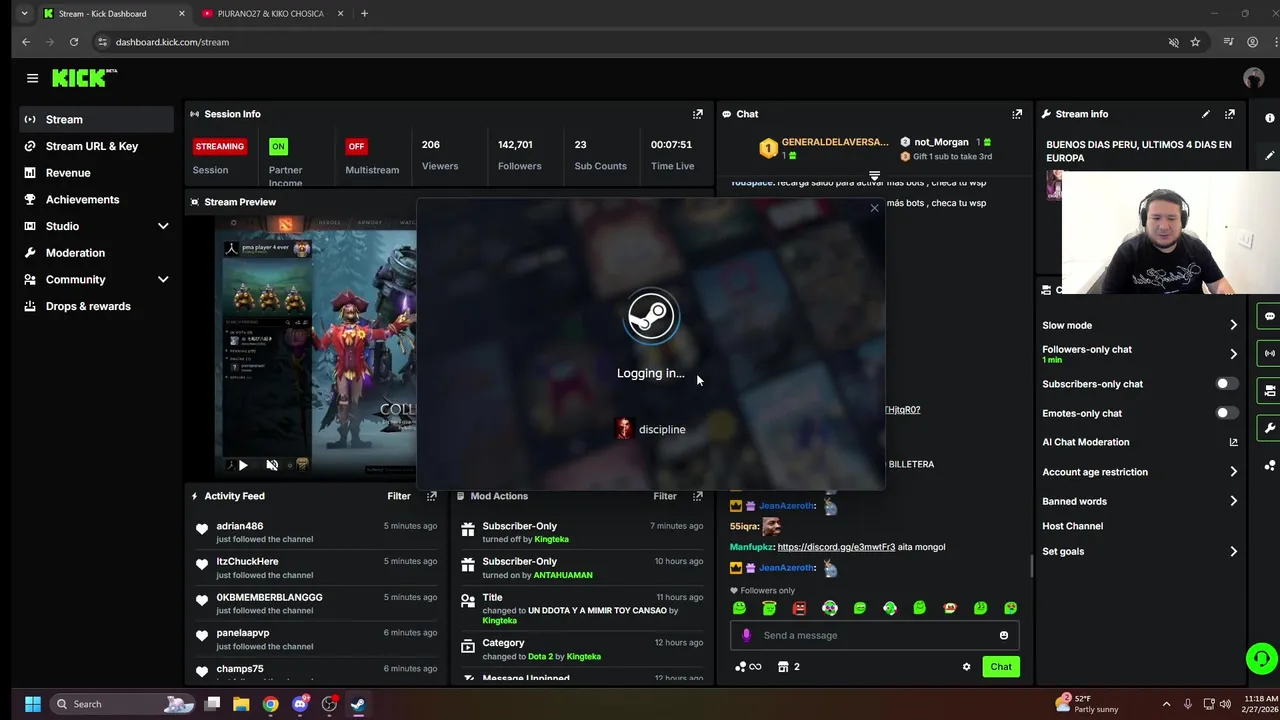Toggle Subscribers-only chat switch
This screenshot has height=720, width=1280.
(1227, 384)
